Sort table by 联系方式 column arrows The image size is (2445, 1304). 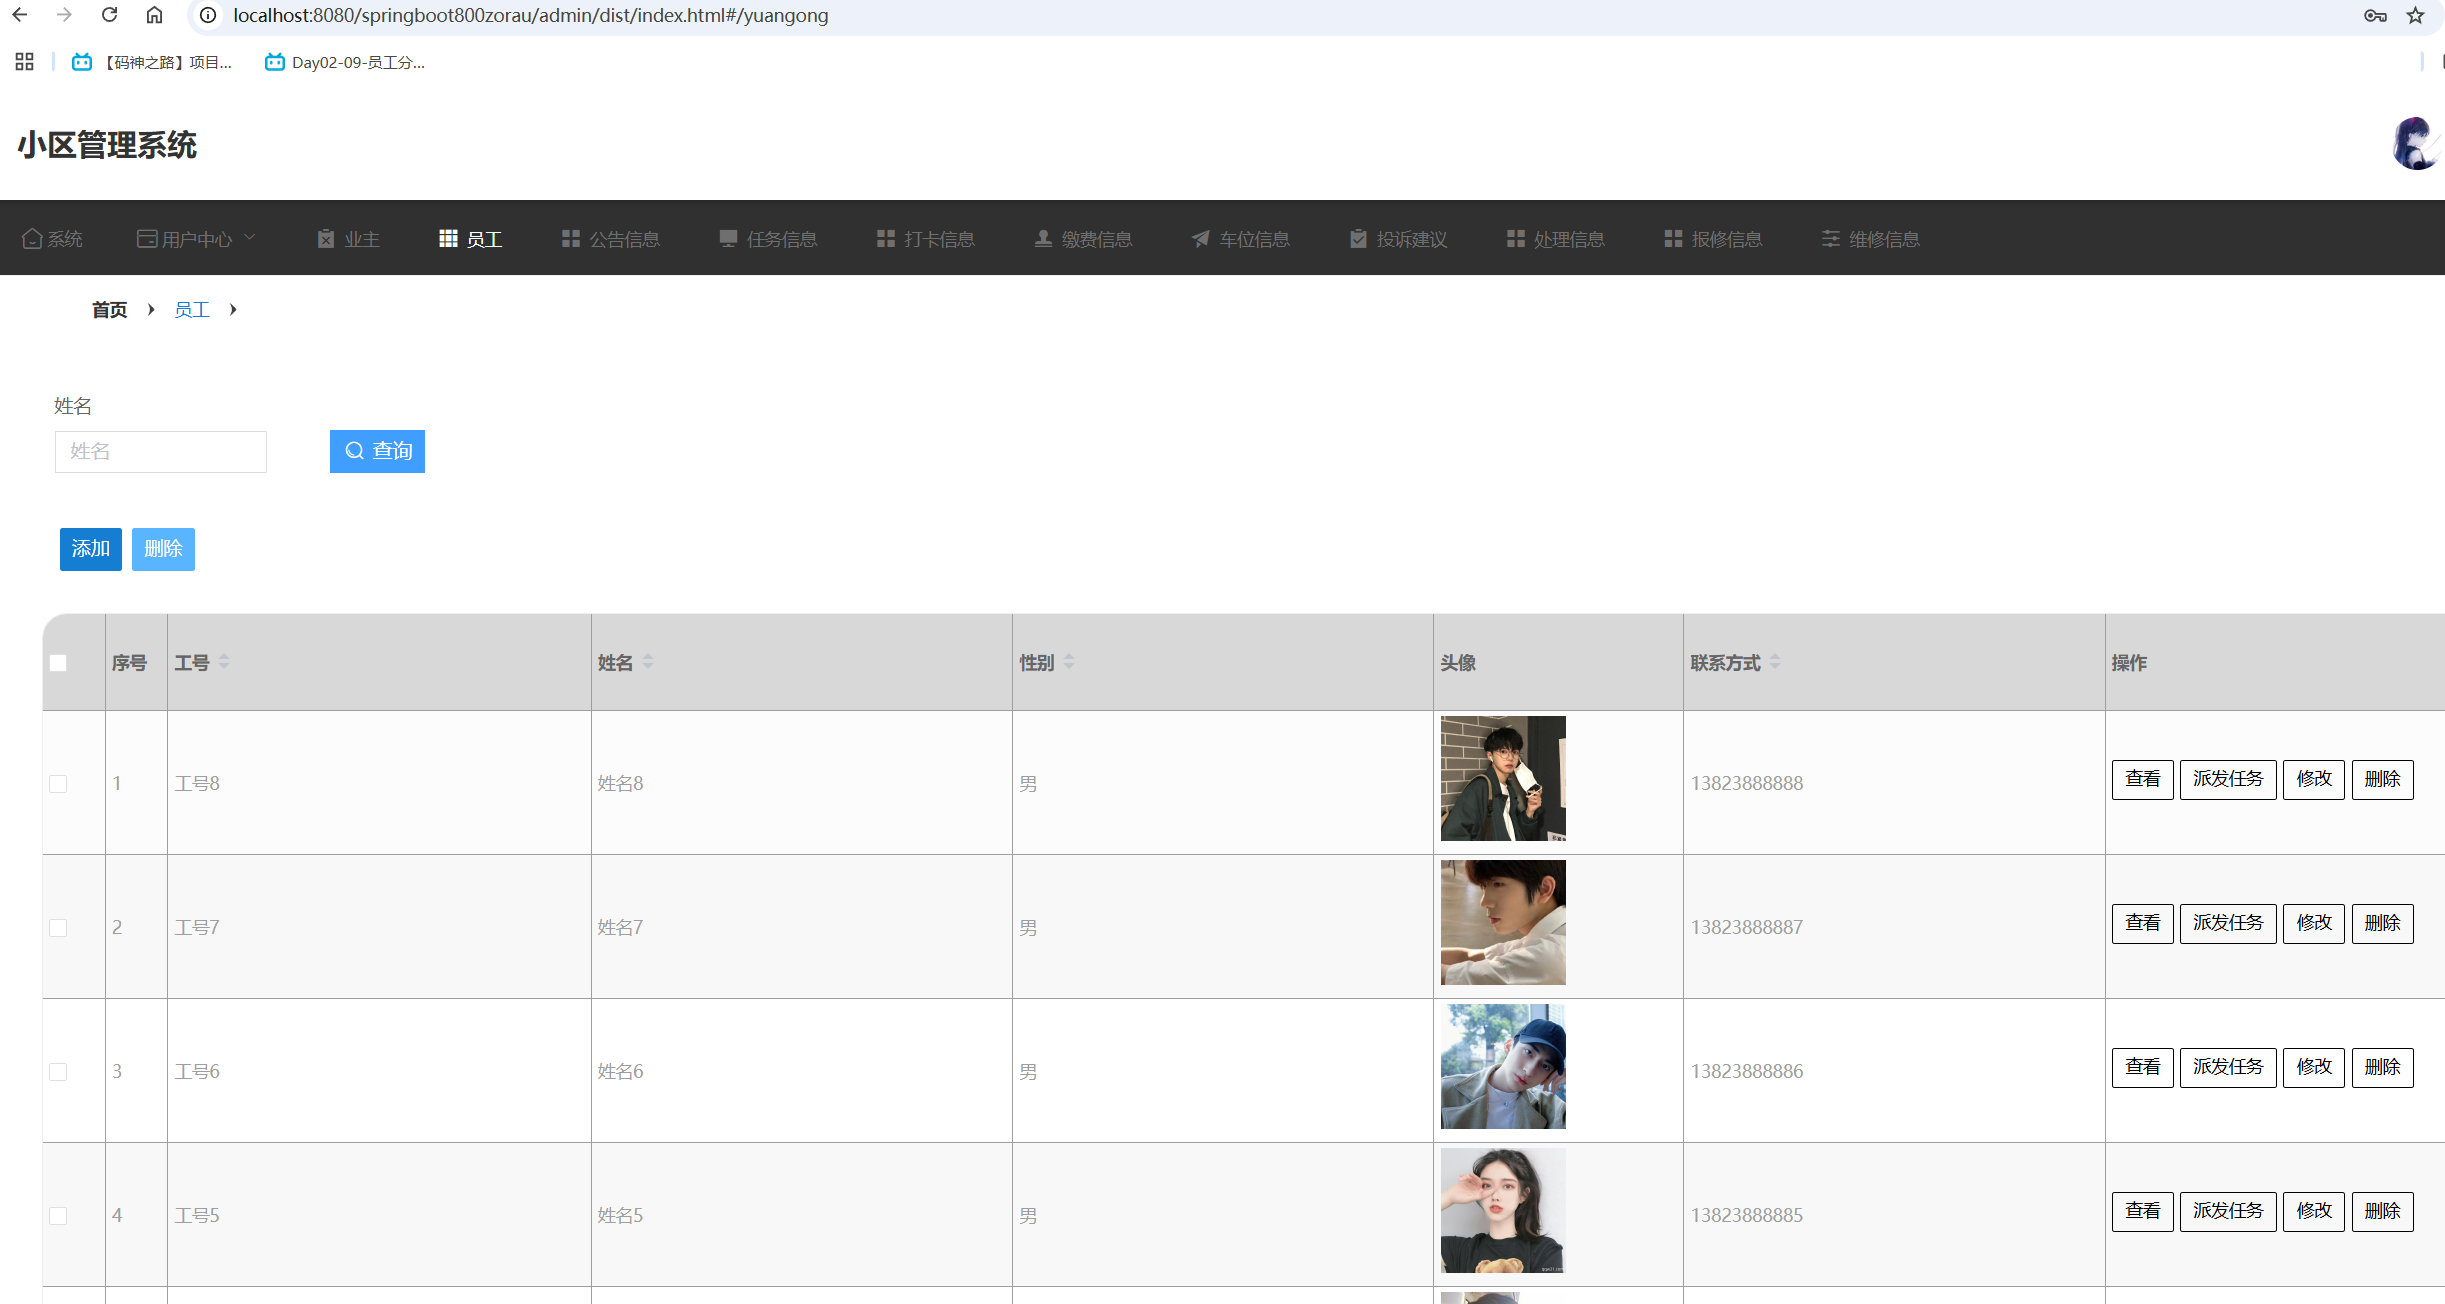pos(1774,662)
